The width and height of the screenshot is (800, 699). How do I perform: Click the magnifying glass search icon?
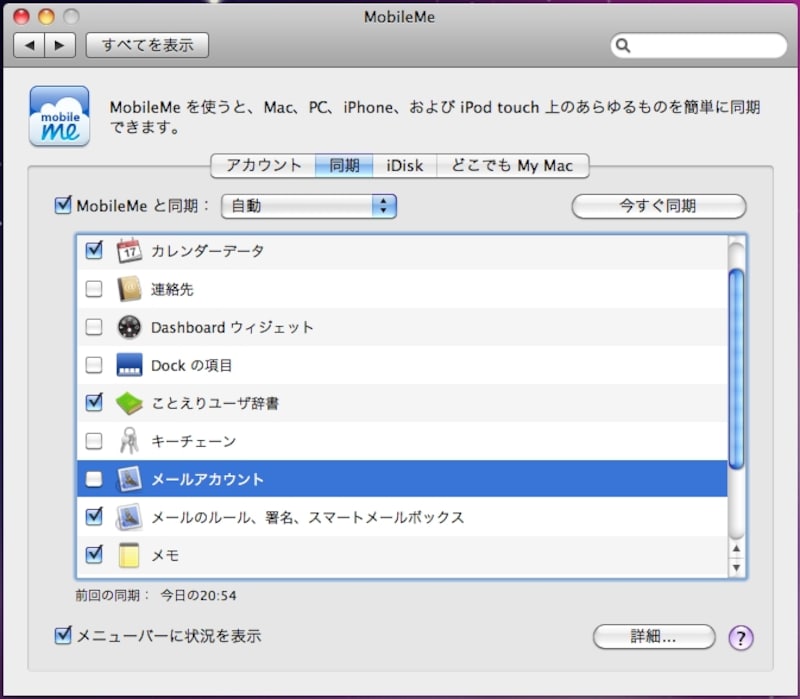(x=623, y=46)
